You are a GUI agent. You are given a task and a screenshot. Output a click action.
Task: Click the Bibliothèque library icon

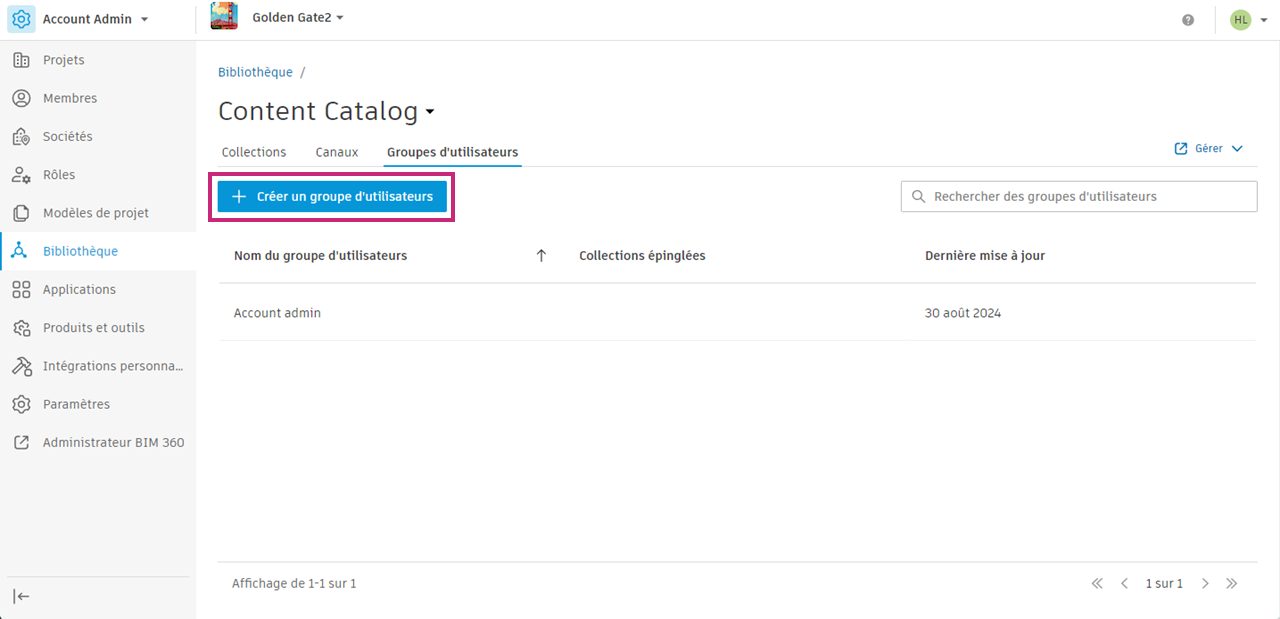coord(21,251)
